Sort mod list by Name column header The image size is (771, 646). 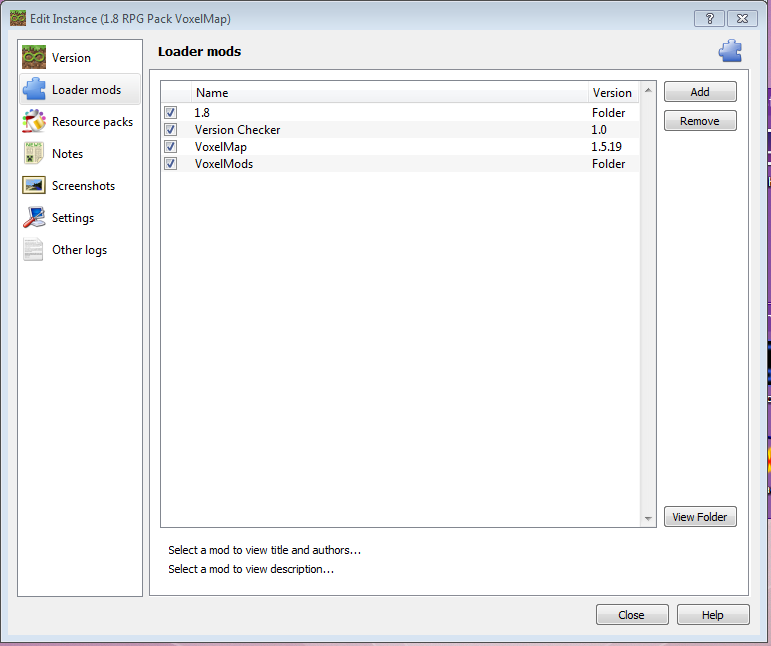pos(212,93)
